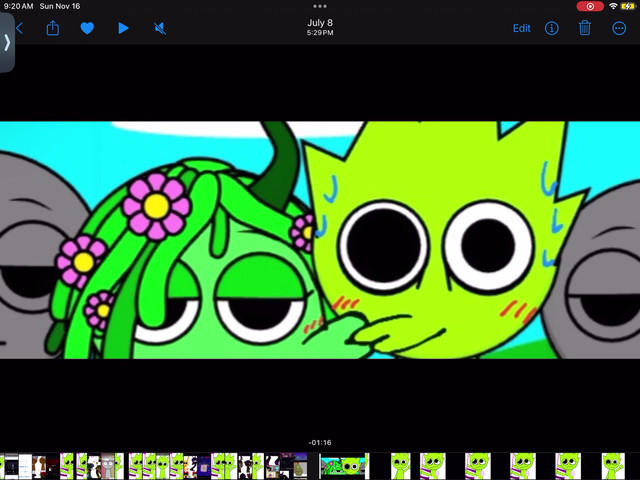
Task: Play the video with the play icon
Action: pyautogui.click(x=123, y=28)
